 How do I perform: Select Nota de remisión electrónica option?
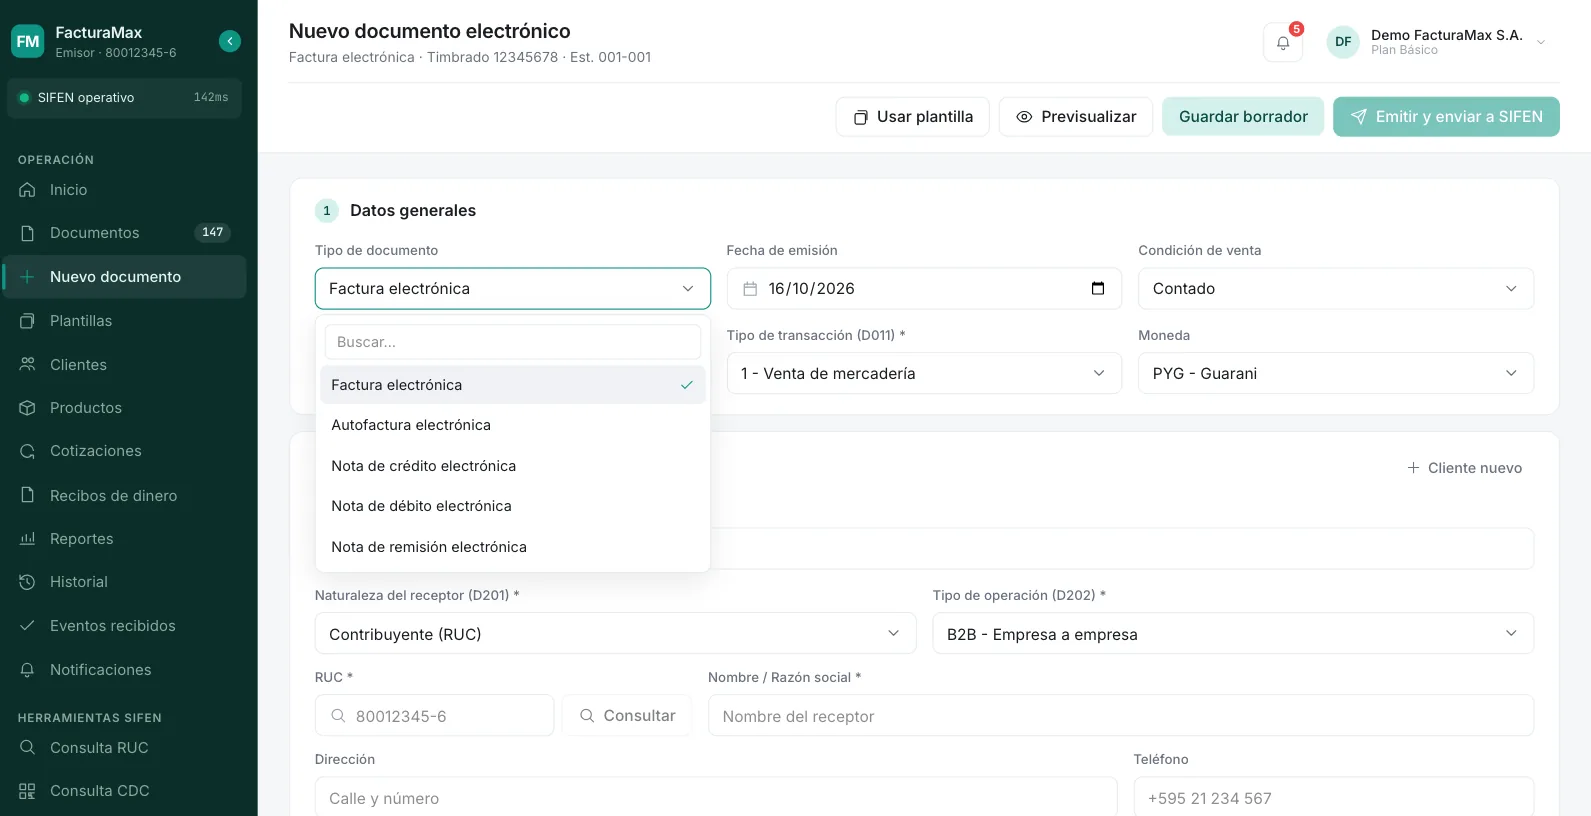coord(513,547)
